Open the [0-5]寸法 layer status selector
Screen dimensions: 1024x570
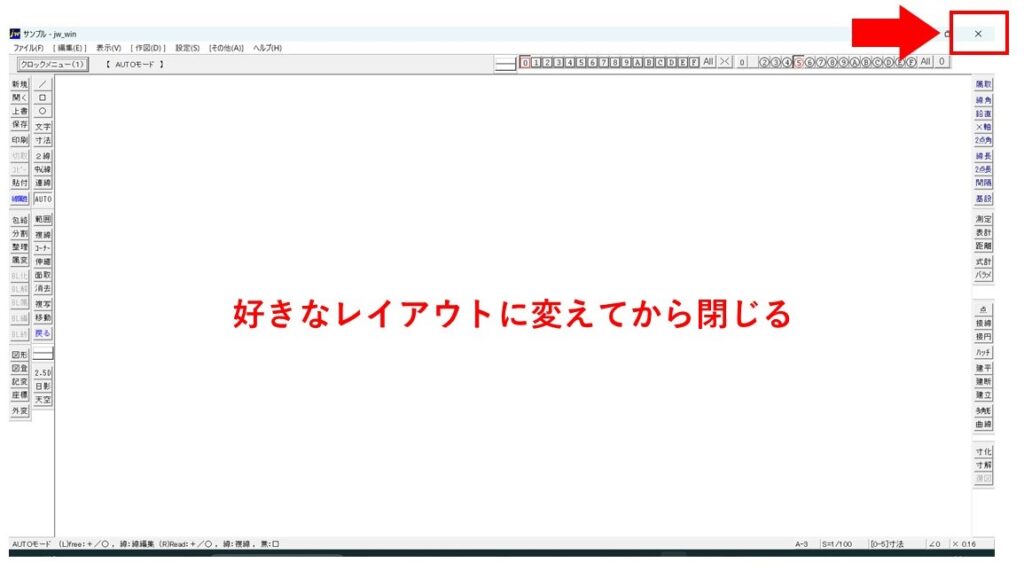pos(886,544)
